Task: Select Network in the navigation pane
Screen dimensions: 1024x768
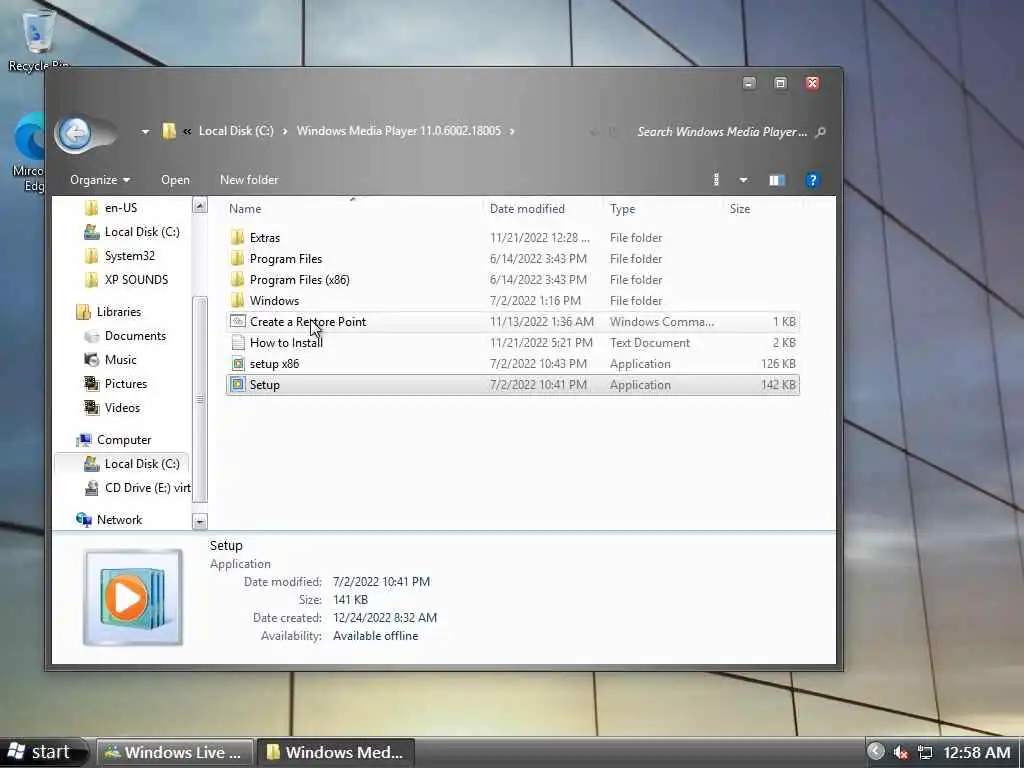Action: click(119, 520)
